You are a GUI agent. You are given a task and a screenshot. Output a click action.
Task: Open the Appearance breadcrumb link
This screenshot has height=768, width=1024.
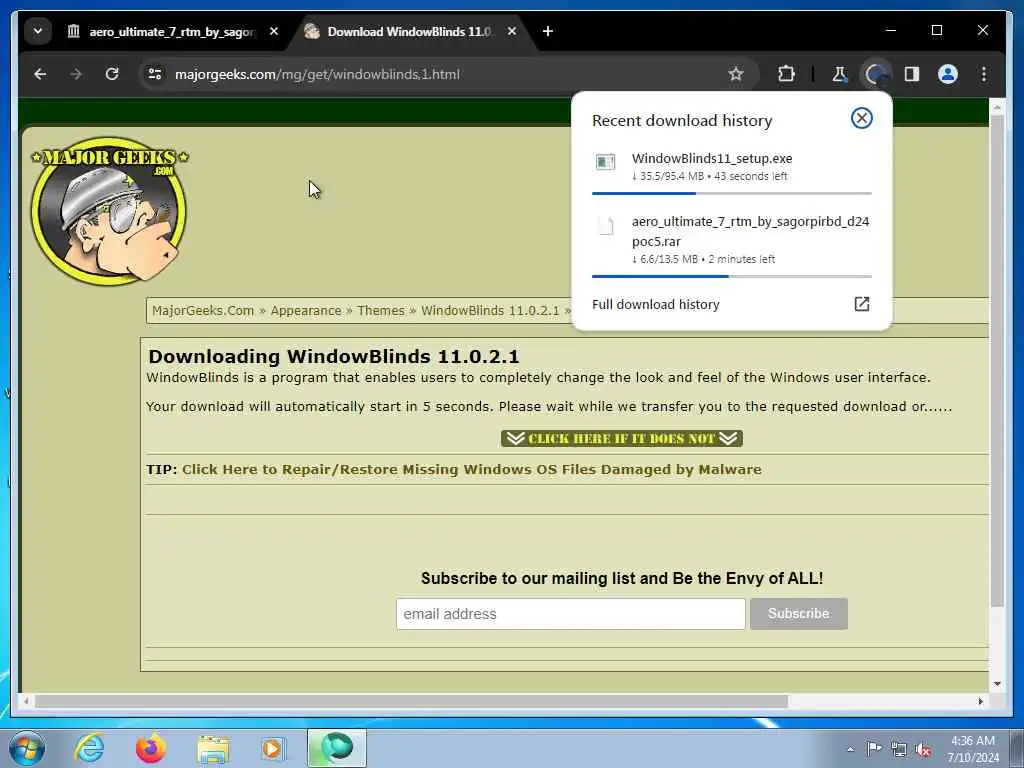click(306, 311)
